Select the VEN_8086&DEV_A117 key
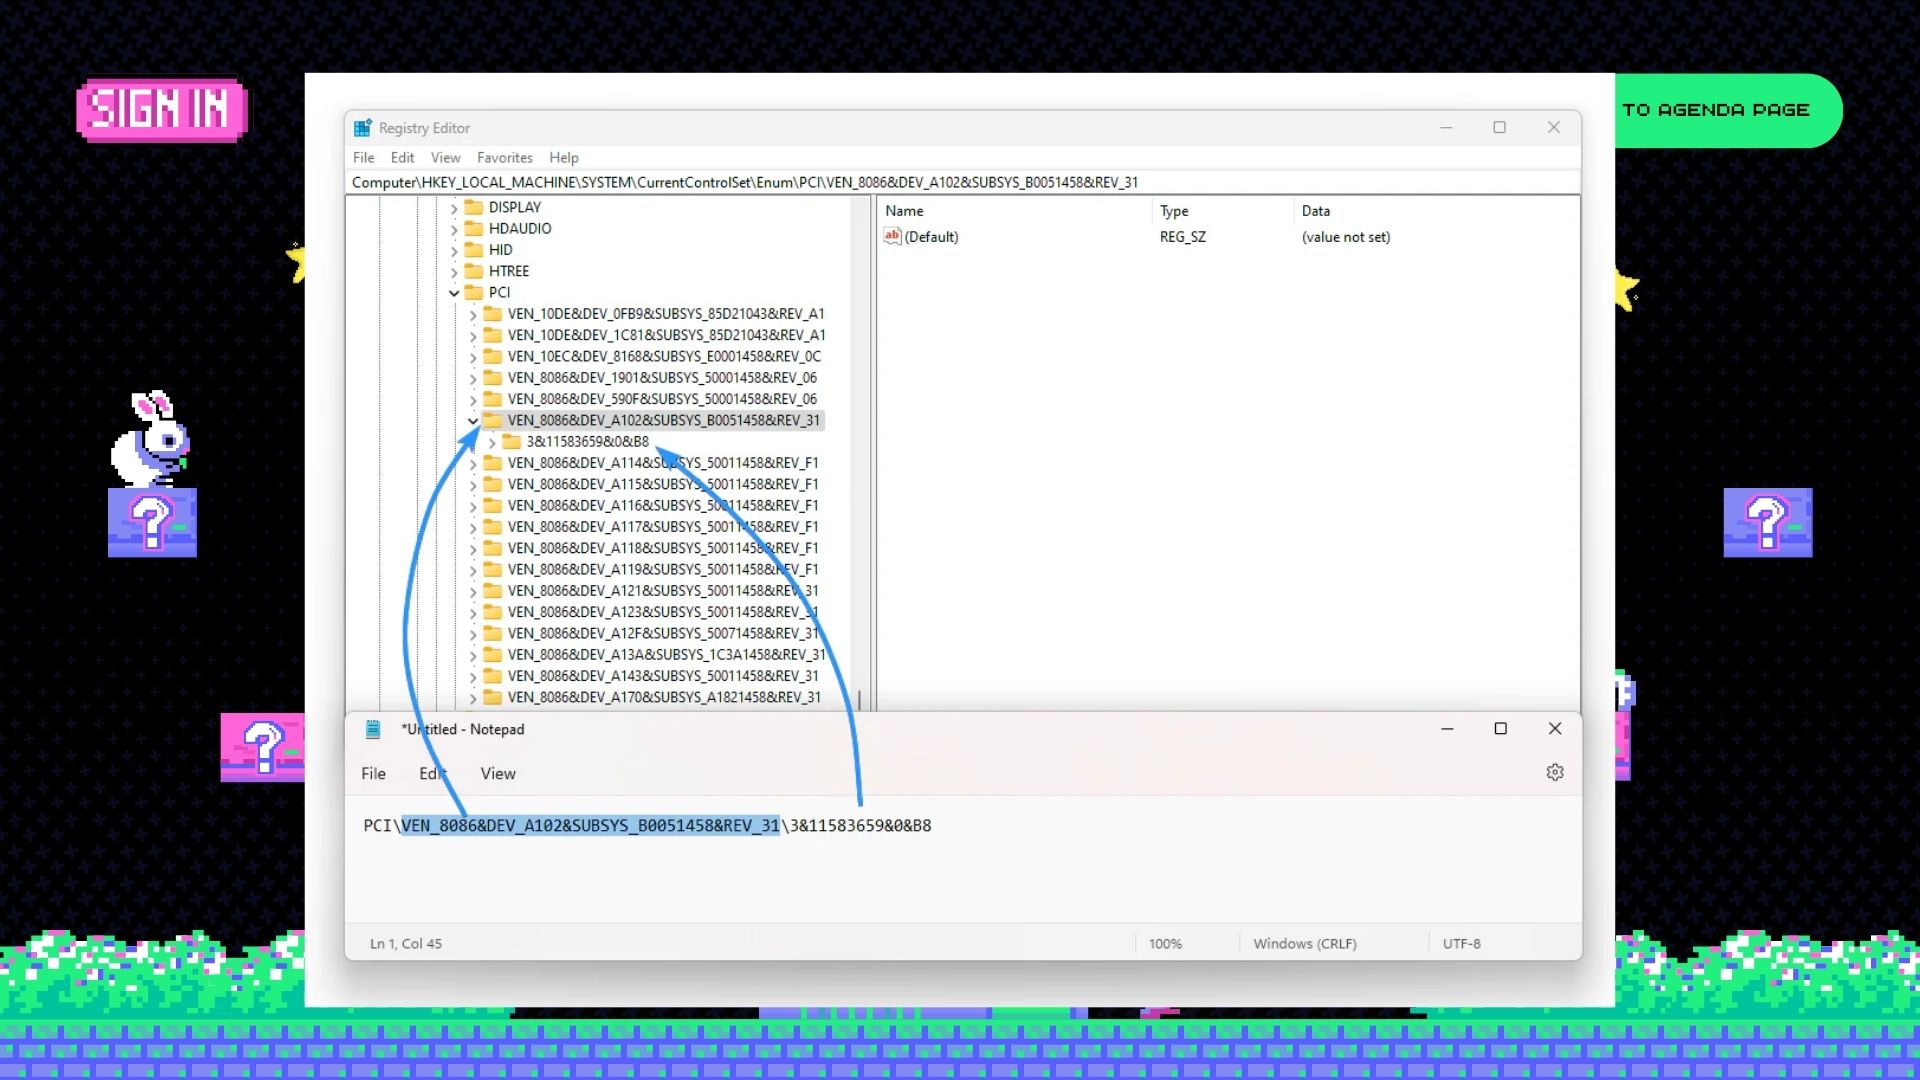Viewport: 1920px width, 1080px height. click(x=662, y=527)
